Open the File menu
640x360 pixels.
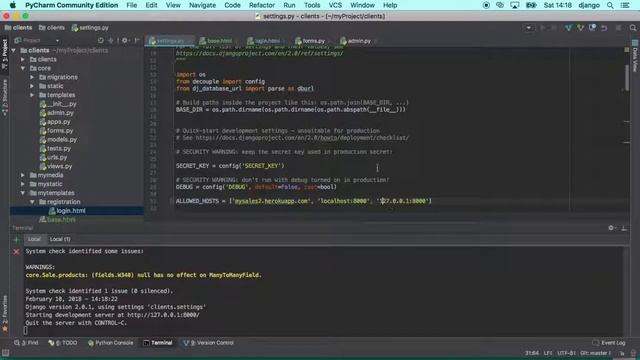pyautogui.click(x=131, y=5)
